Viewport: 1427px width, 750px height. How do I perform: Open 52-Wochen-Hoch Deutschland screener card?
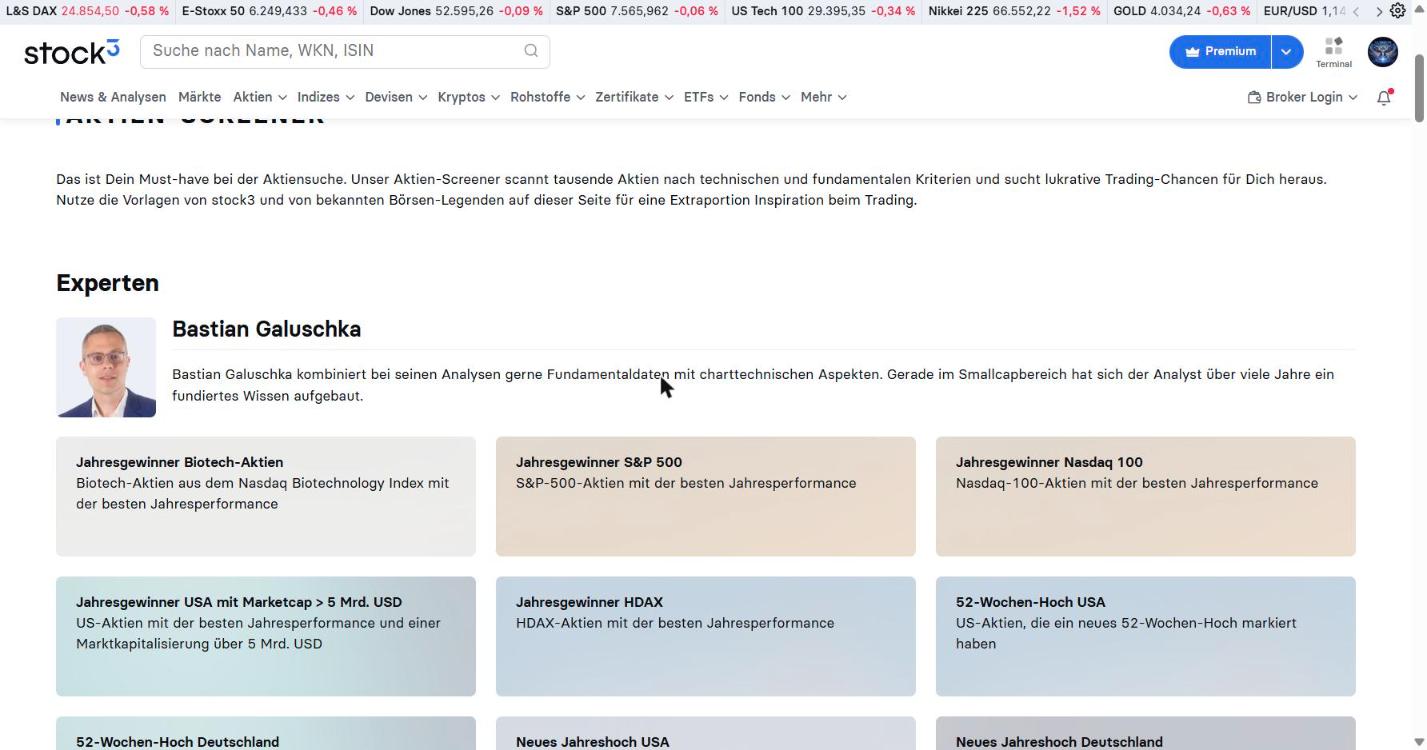pos(266,733)
